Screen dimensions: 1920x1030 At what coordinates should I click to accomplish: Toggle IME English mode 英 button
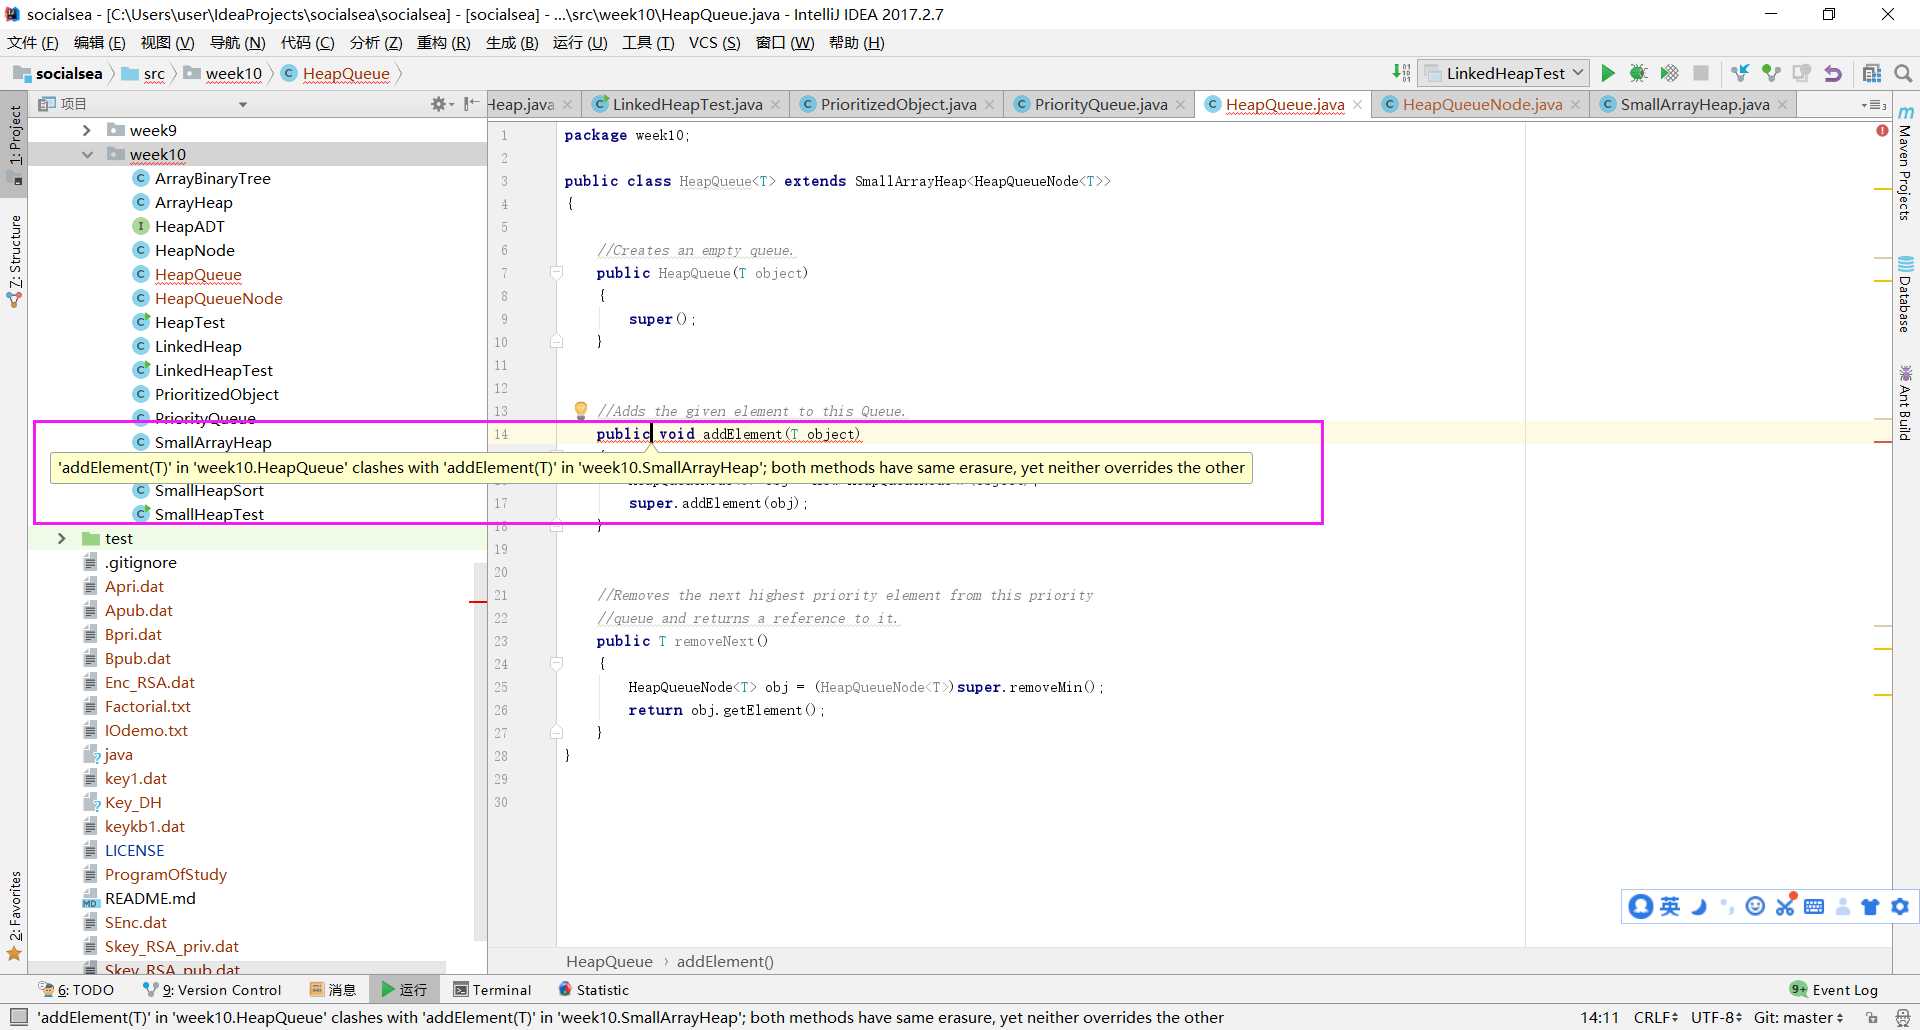(1670, 906)
